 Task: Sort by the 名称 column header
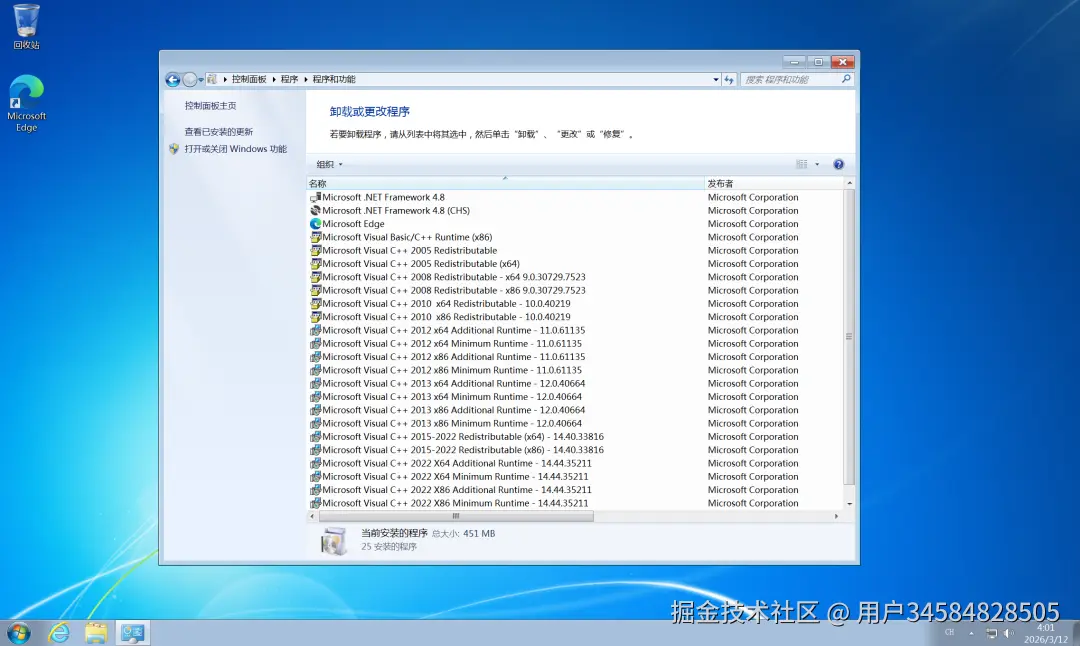pyautogui.click(x=506, y=183)
